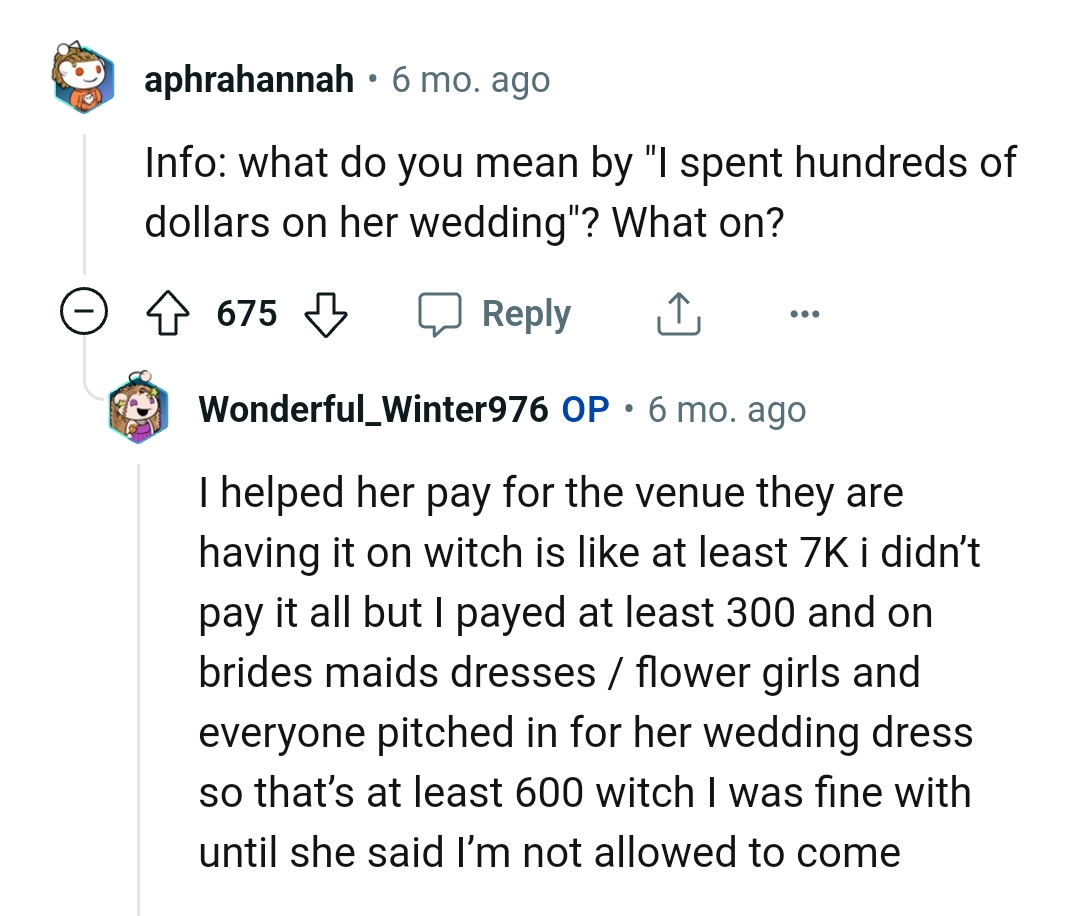Toggle an upvote on aphrahannah's comment
The width and height of the screenshot is (1080, 916).
(x=169, y=313)
